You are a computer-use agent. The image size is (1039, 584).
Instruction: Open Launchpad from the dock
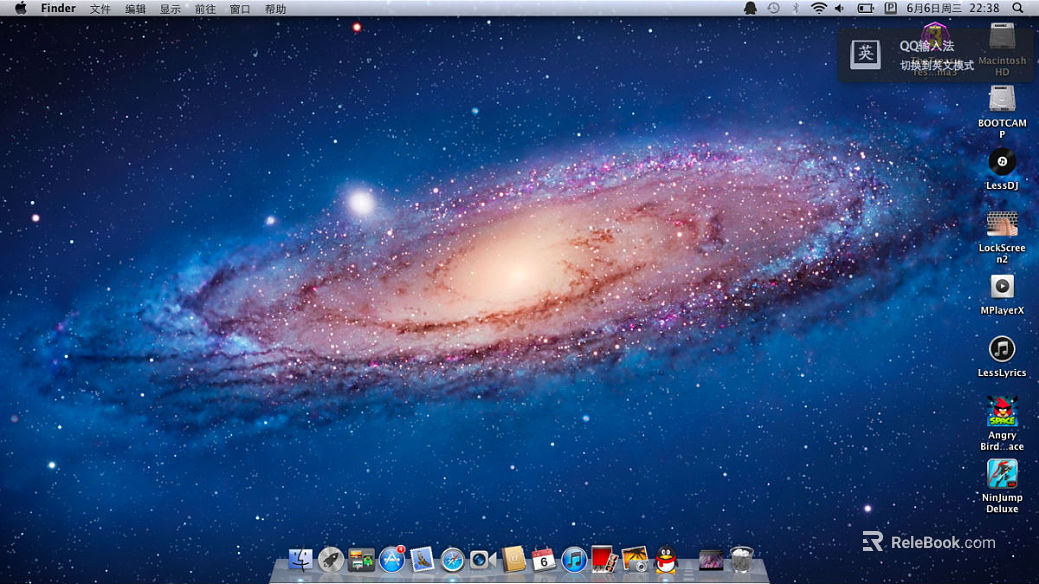pyautogui.click(x=331, y=560)
